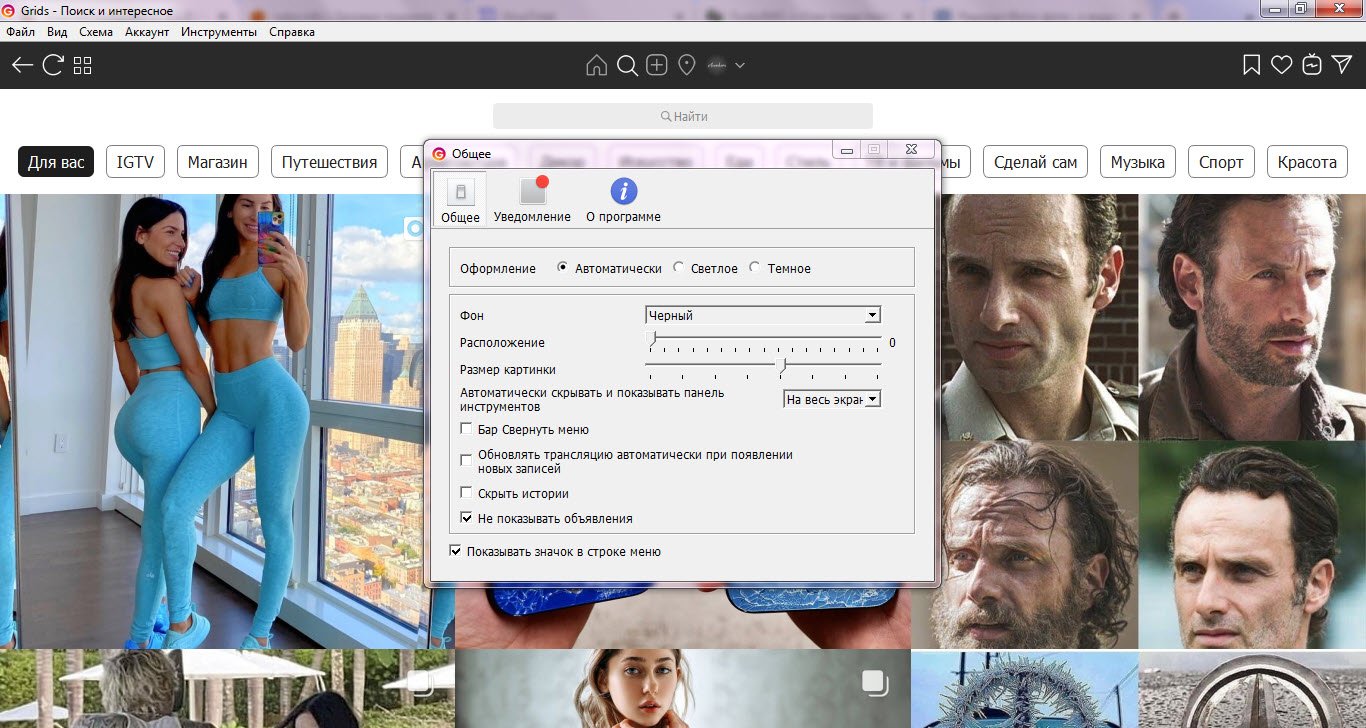Switch to the Уведомление tab

tap(532, 199)
